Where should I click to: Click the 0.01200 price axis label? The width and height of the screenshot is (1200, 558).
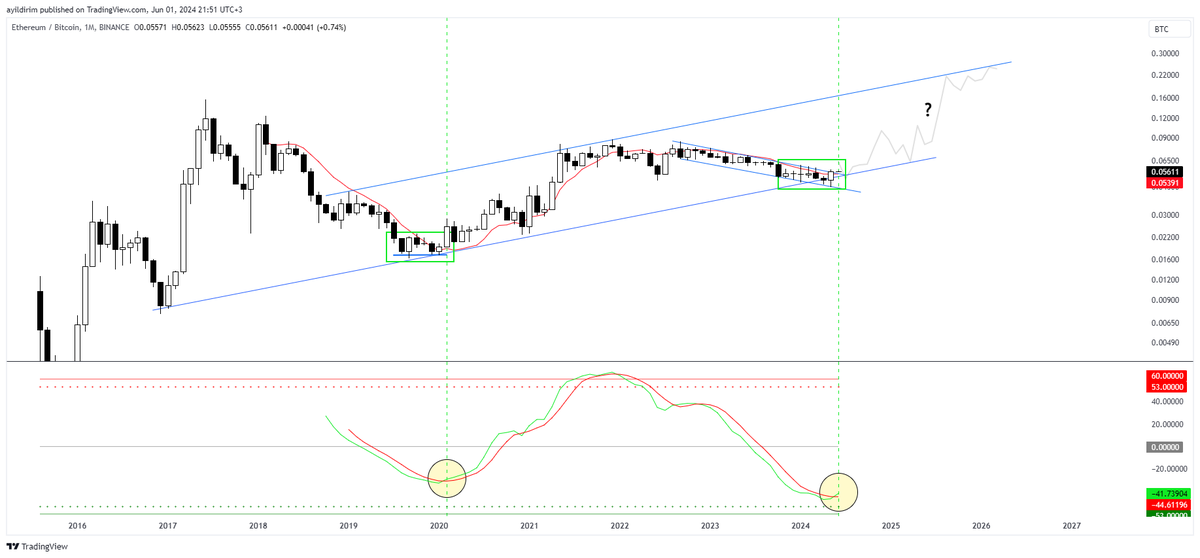pyautogui.click(x=1165, y=279)
